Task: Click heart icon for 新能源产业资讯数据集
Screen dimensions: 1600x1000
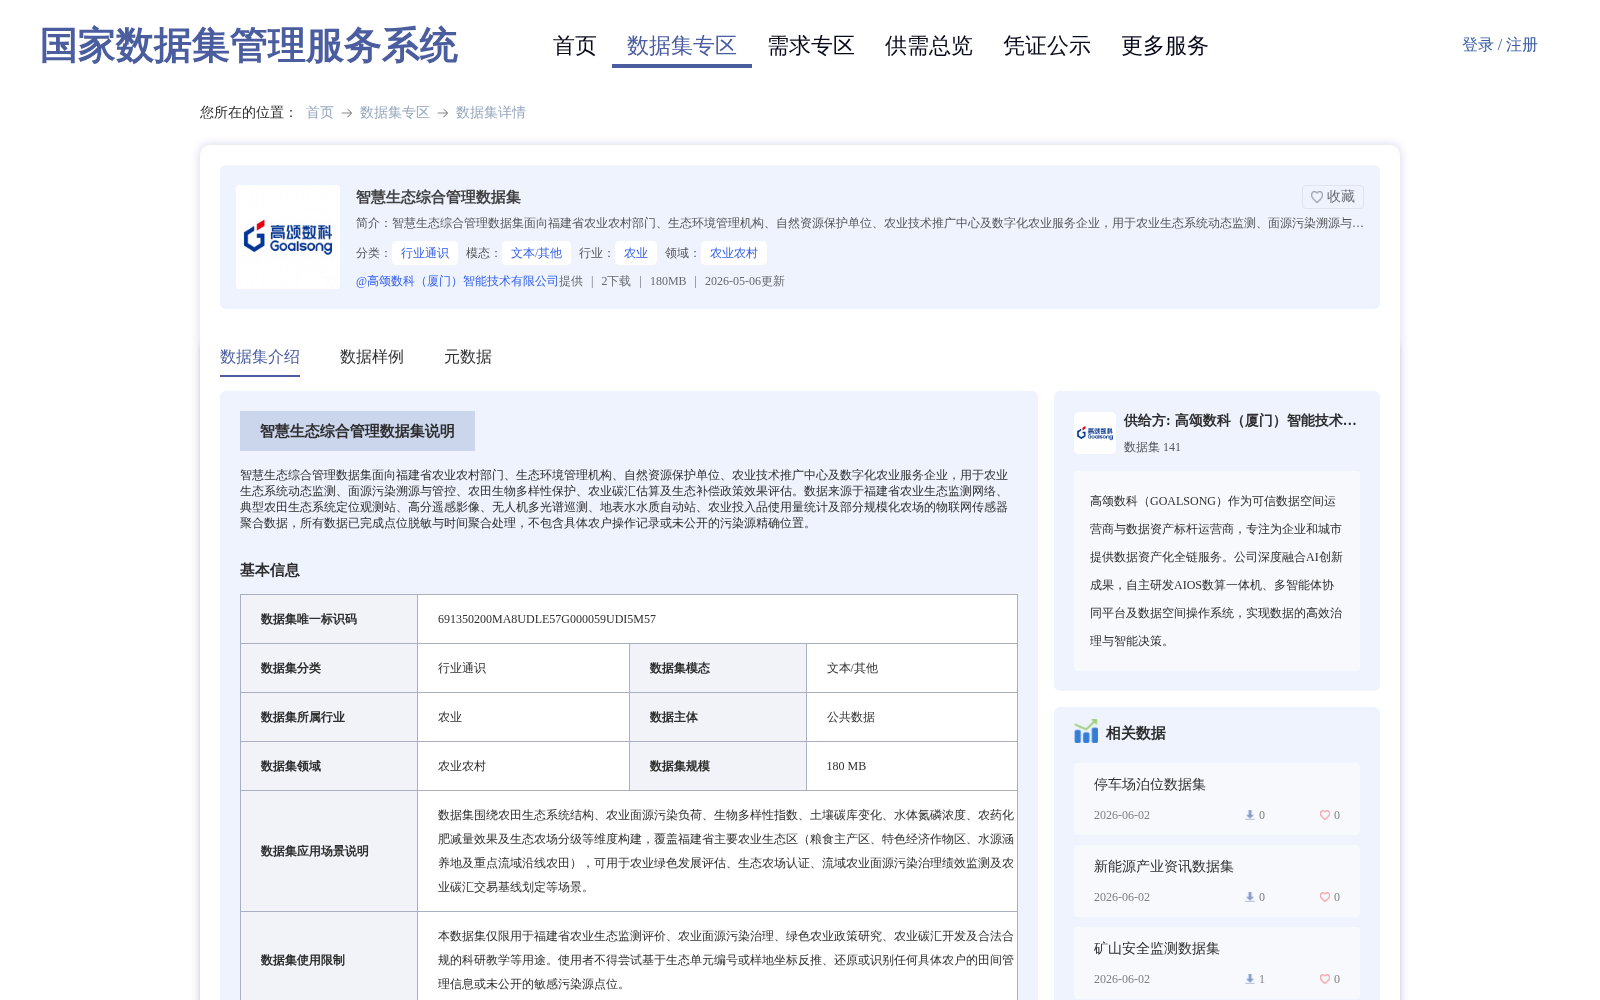Action: 1325,897
